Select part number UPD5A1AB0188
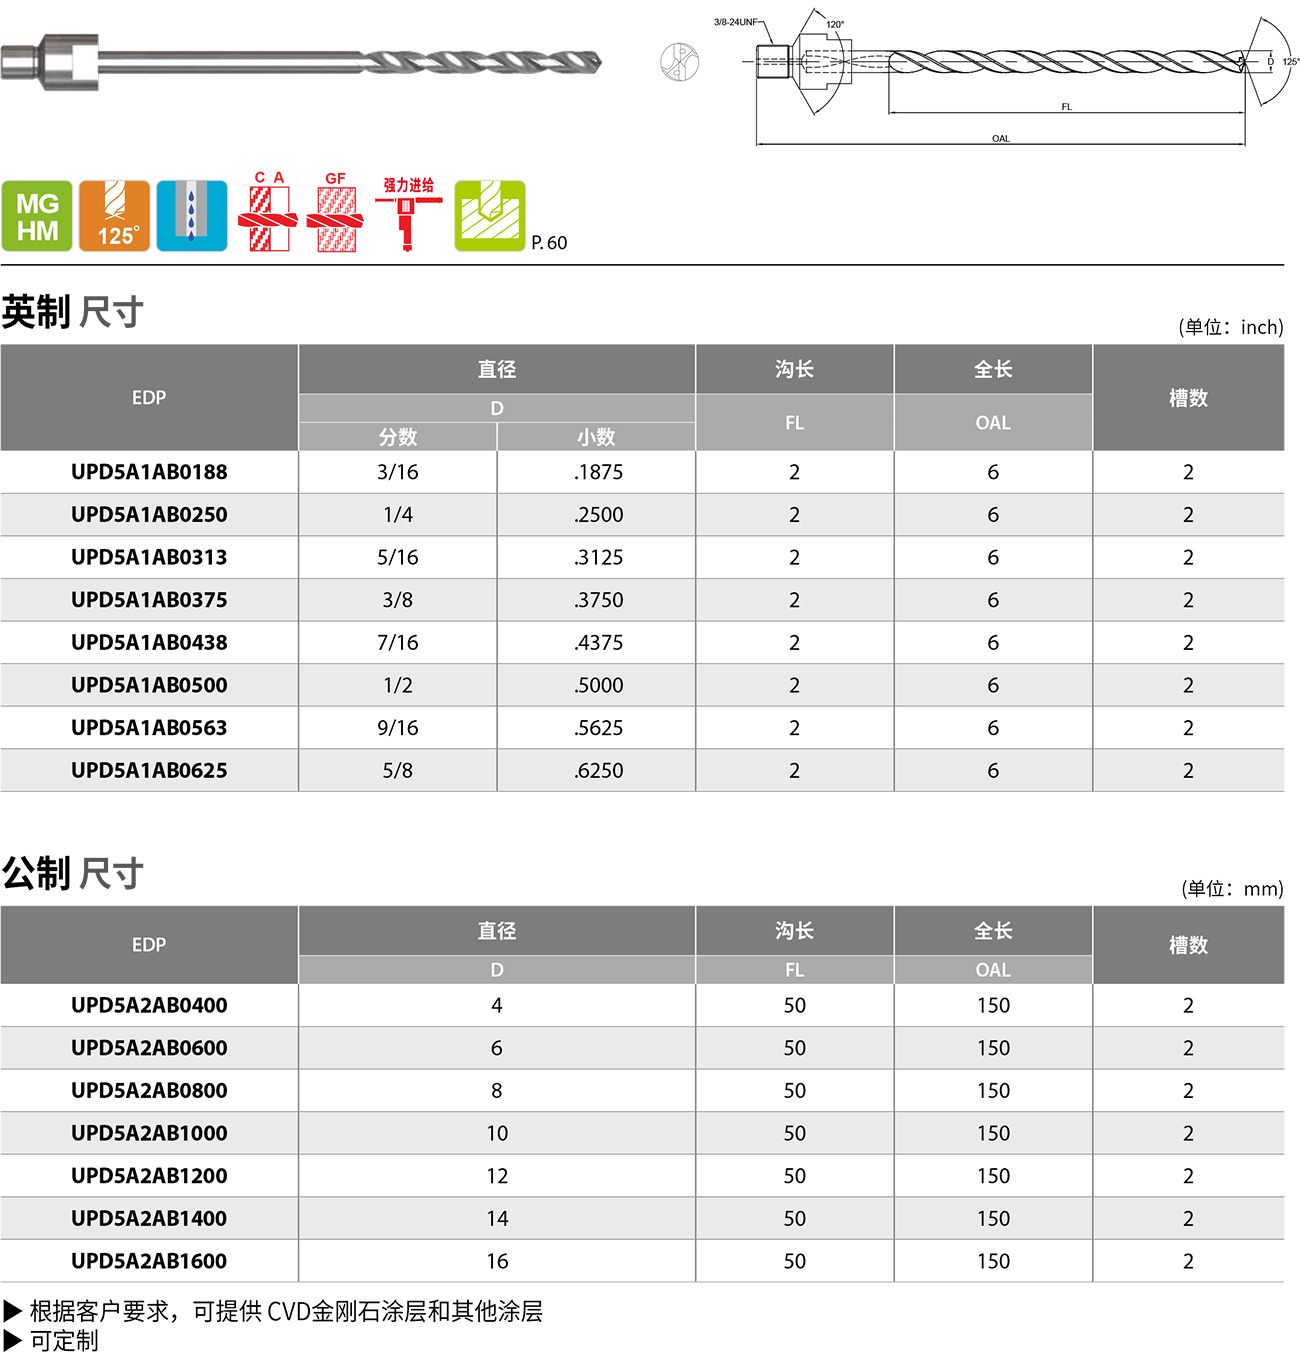1300x1352 pixels. point(149,472)
